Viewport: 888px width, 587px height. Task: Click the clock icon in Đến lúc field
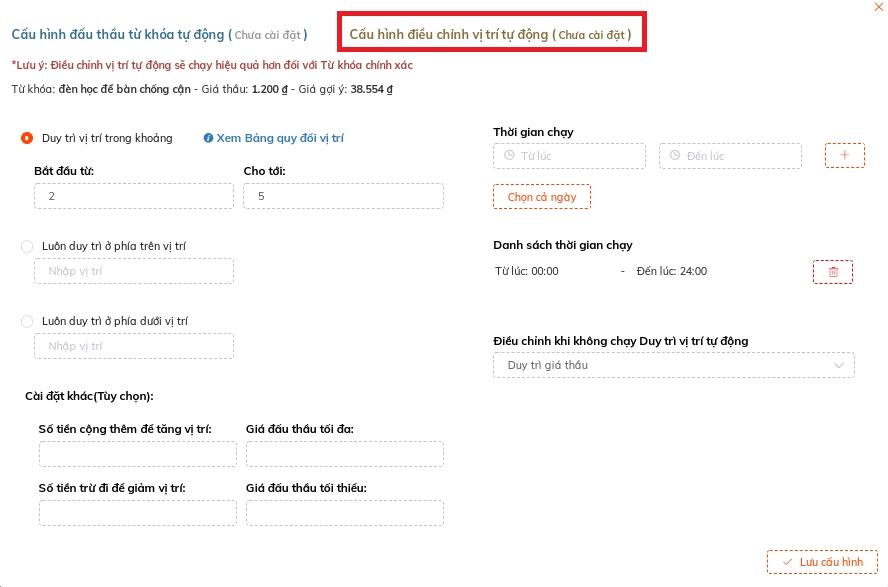click(x=675, y=156)
